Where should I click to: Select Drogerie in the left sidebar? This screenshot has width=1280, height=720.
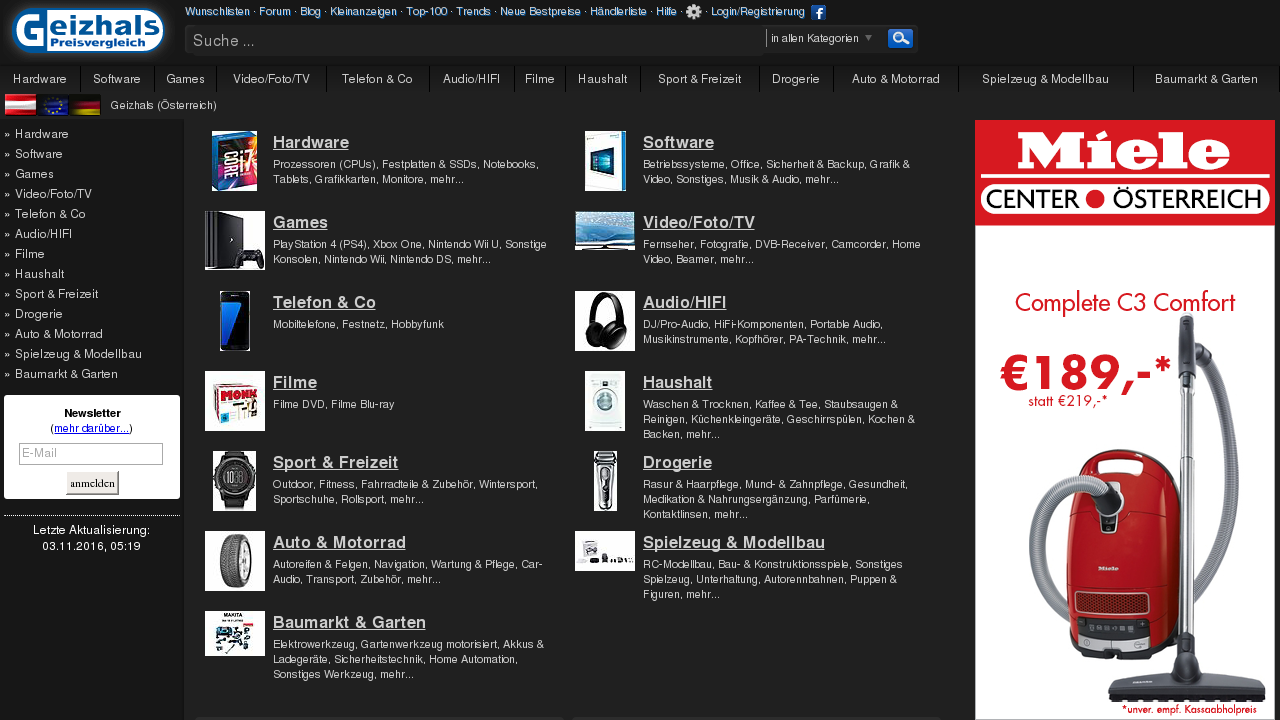coord(39,314)
